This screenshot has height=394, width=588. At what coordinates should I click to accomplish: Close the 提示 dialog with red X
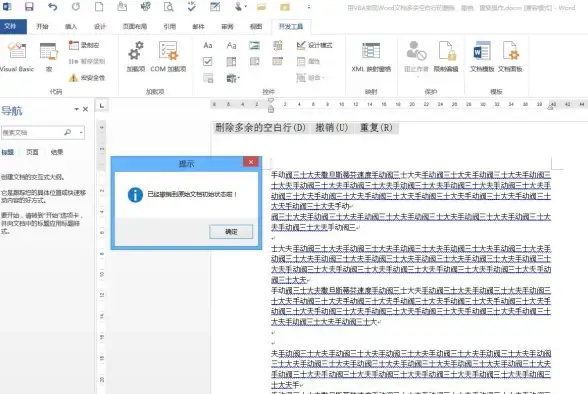click(x=251, y=162)
